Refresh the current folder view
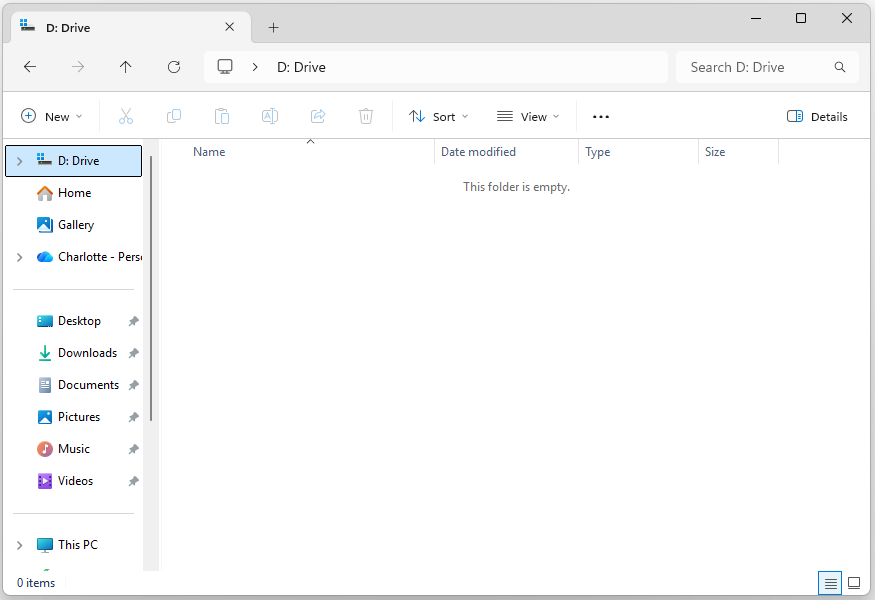The image size is (875, 600). 174,67
